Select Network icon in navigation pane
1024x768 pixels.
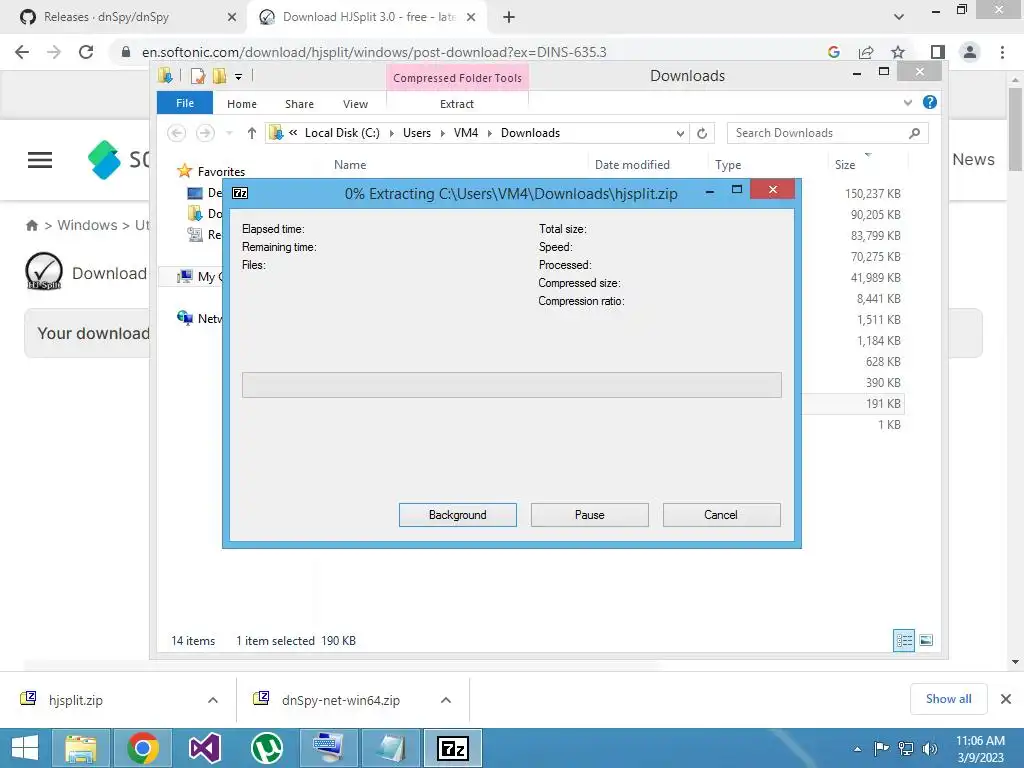tap(185, 318)
